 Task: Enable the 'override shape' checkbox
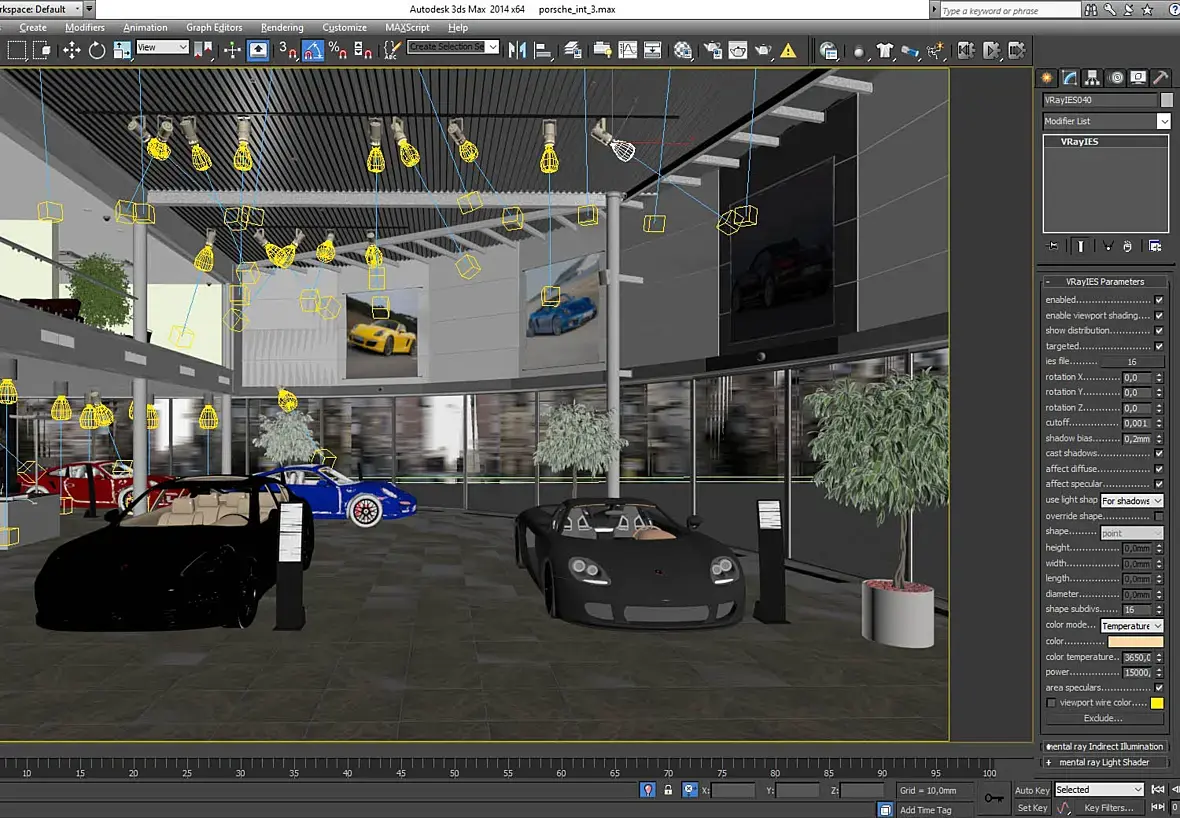[1159, 516]
